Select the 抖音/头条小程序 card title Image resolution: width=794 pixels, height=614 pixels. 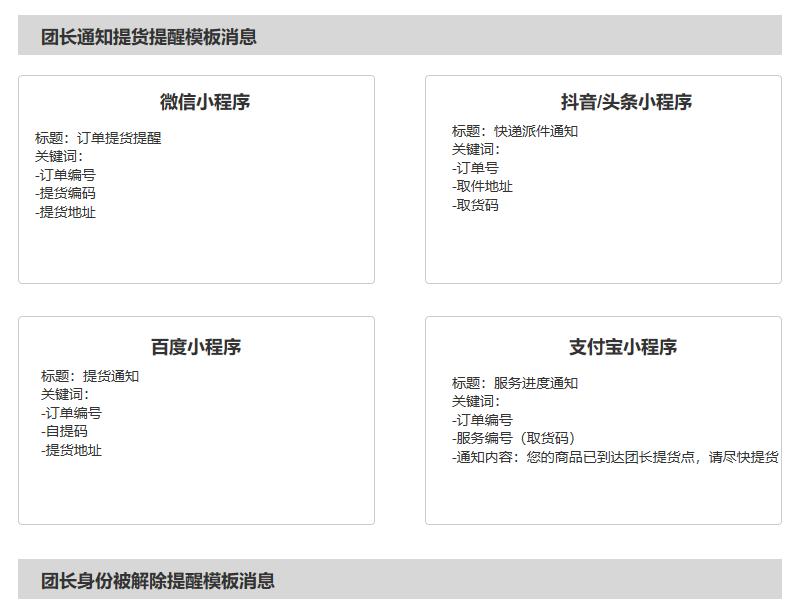(x=626, y=102)
